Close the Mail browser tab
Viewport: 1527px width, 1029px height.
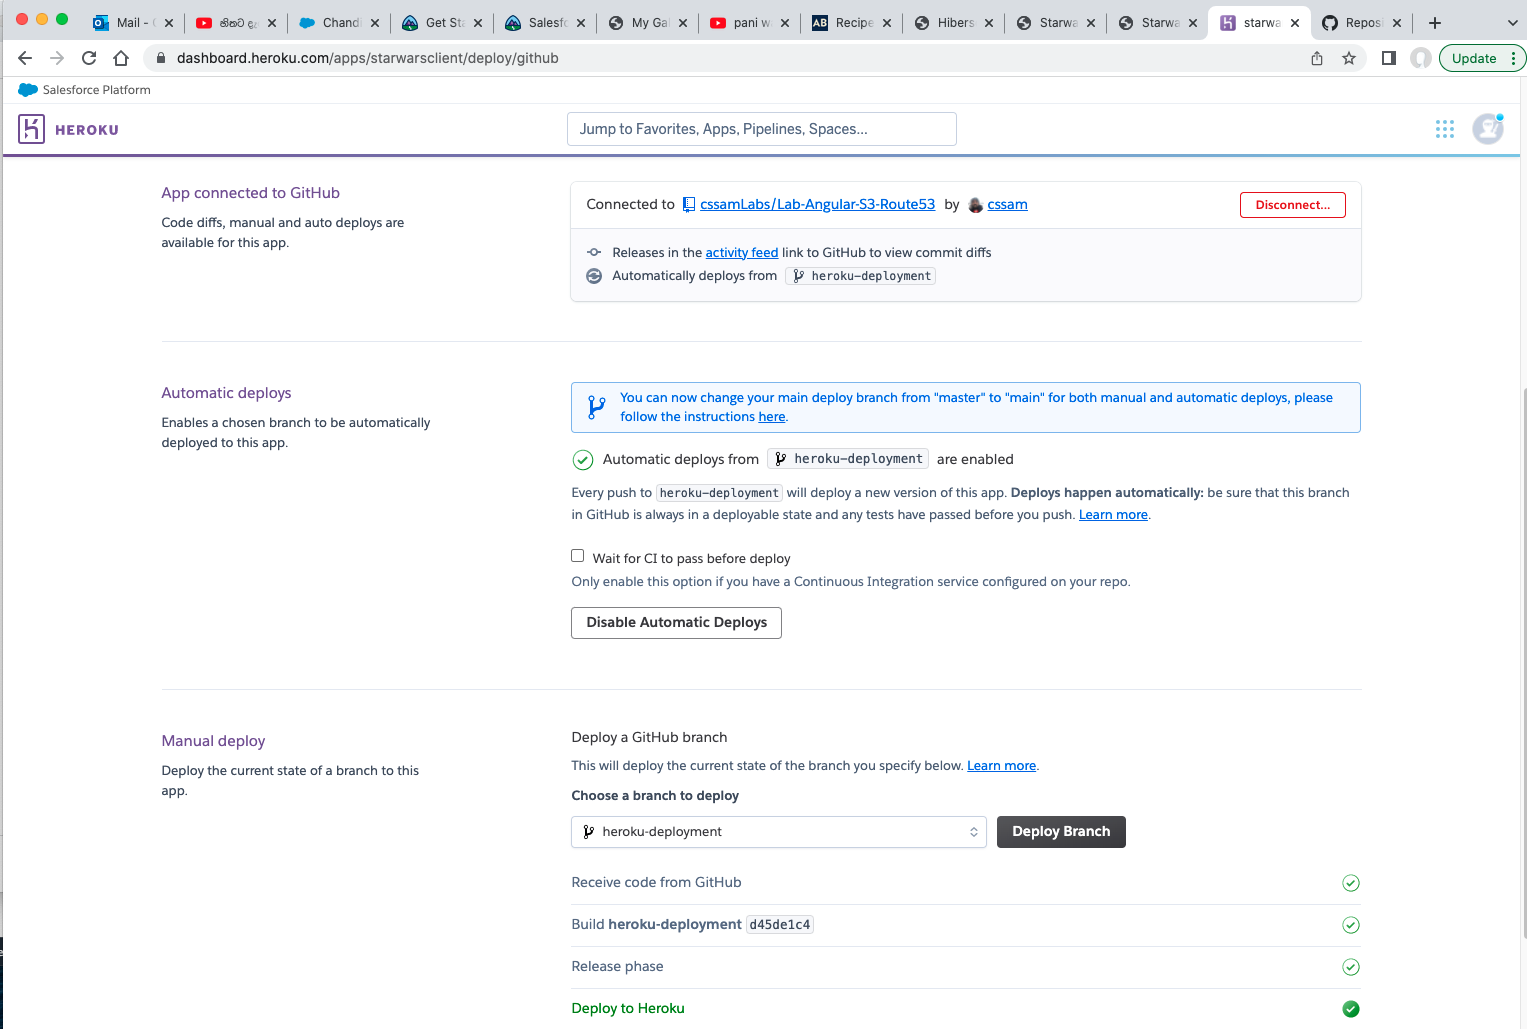169,23
